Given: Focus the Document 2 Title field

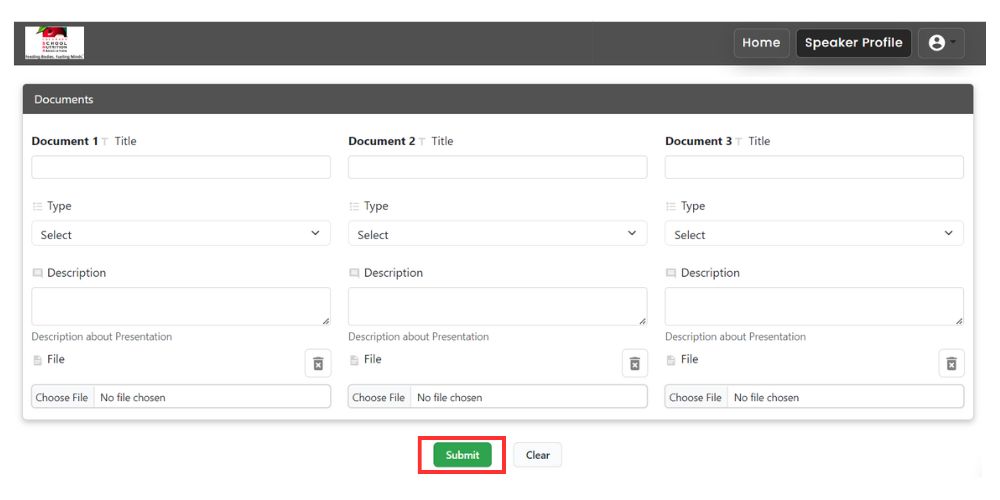Looking at the screenshot, I should coord(497,167).
